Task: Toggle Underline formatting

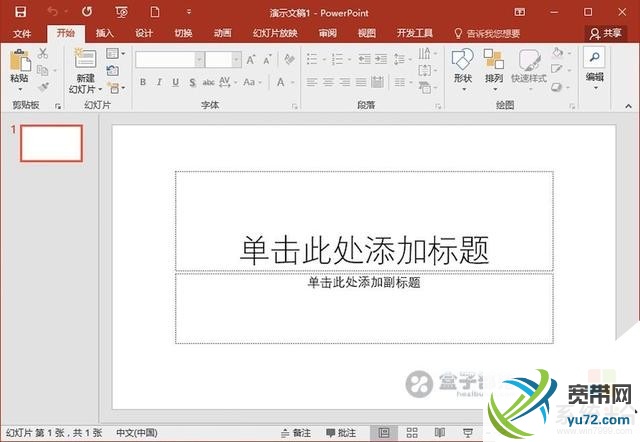Action: [176, 82]
